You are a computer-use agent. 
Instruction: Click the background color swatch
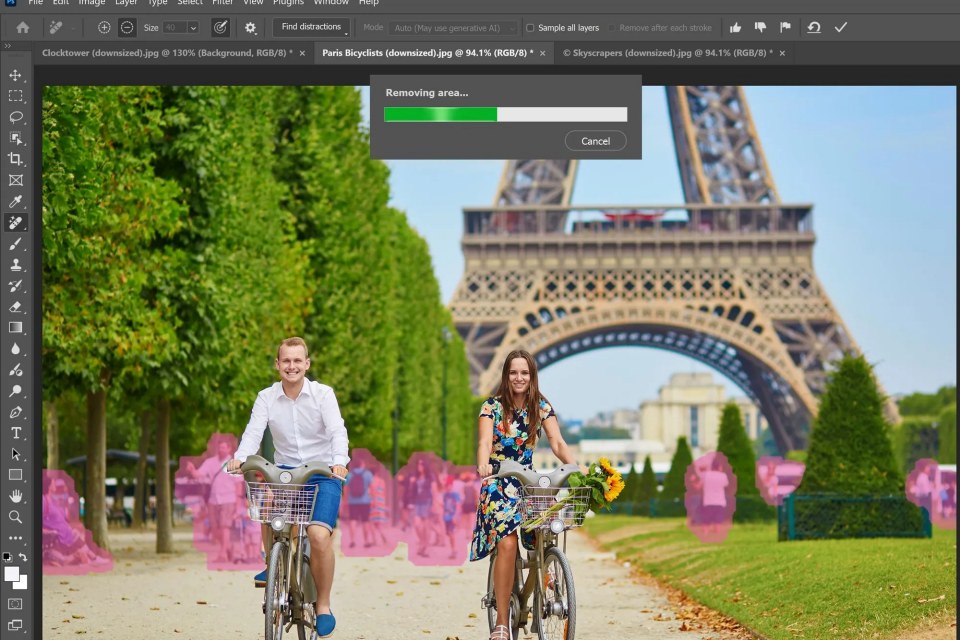[22, 583]
